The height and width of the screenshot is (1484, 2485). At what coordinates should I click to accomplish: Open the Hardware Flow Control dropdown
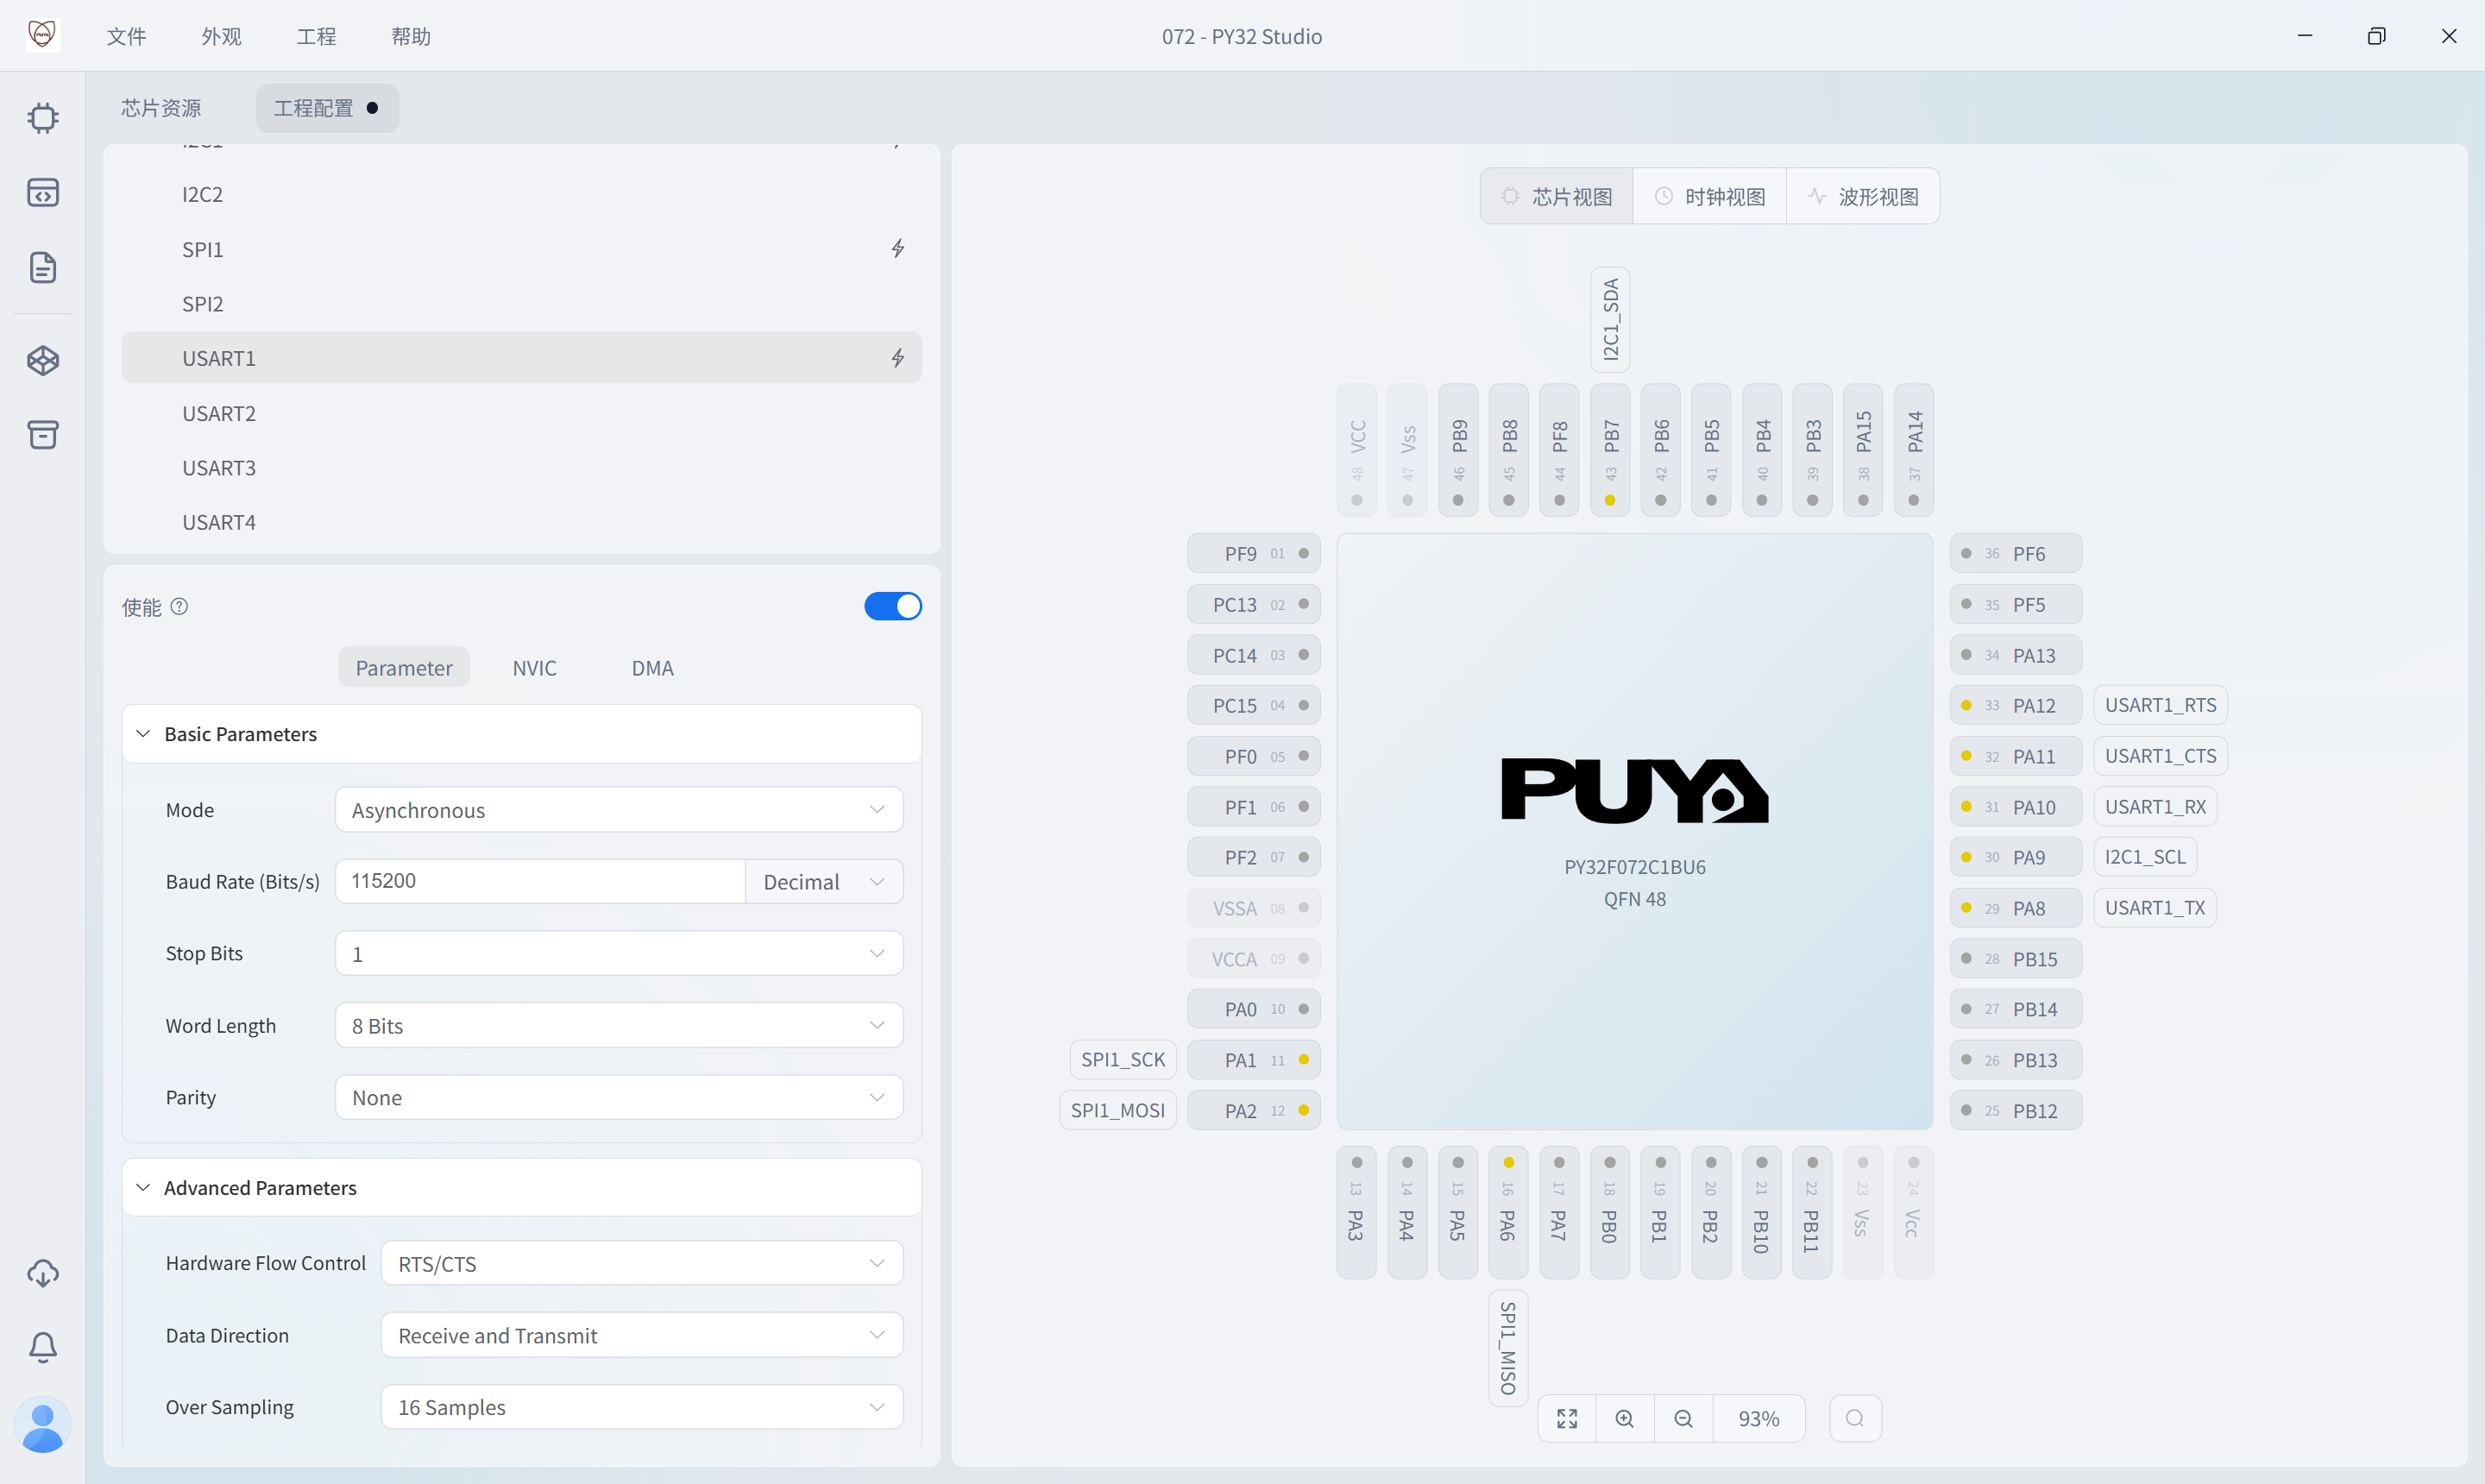[641, 1263]
